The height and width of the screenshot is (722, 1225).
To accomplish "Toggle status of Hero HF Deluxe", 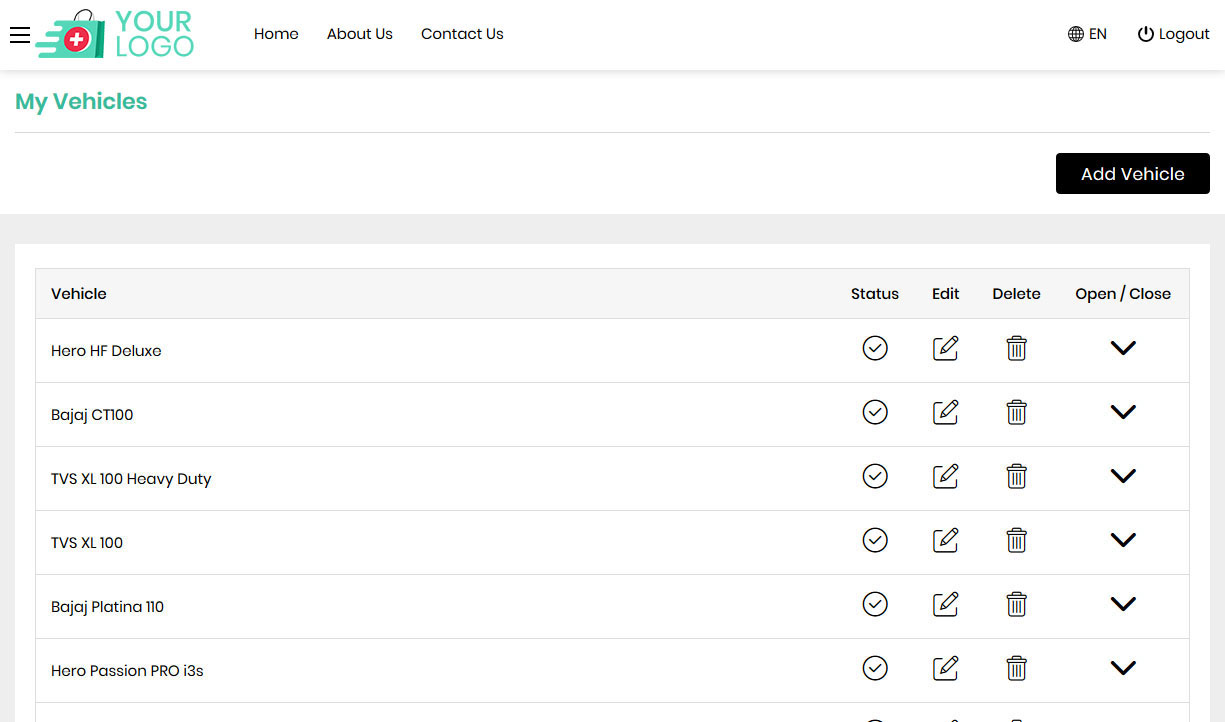I will 875,348.
